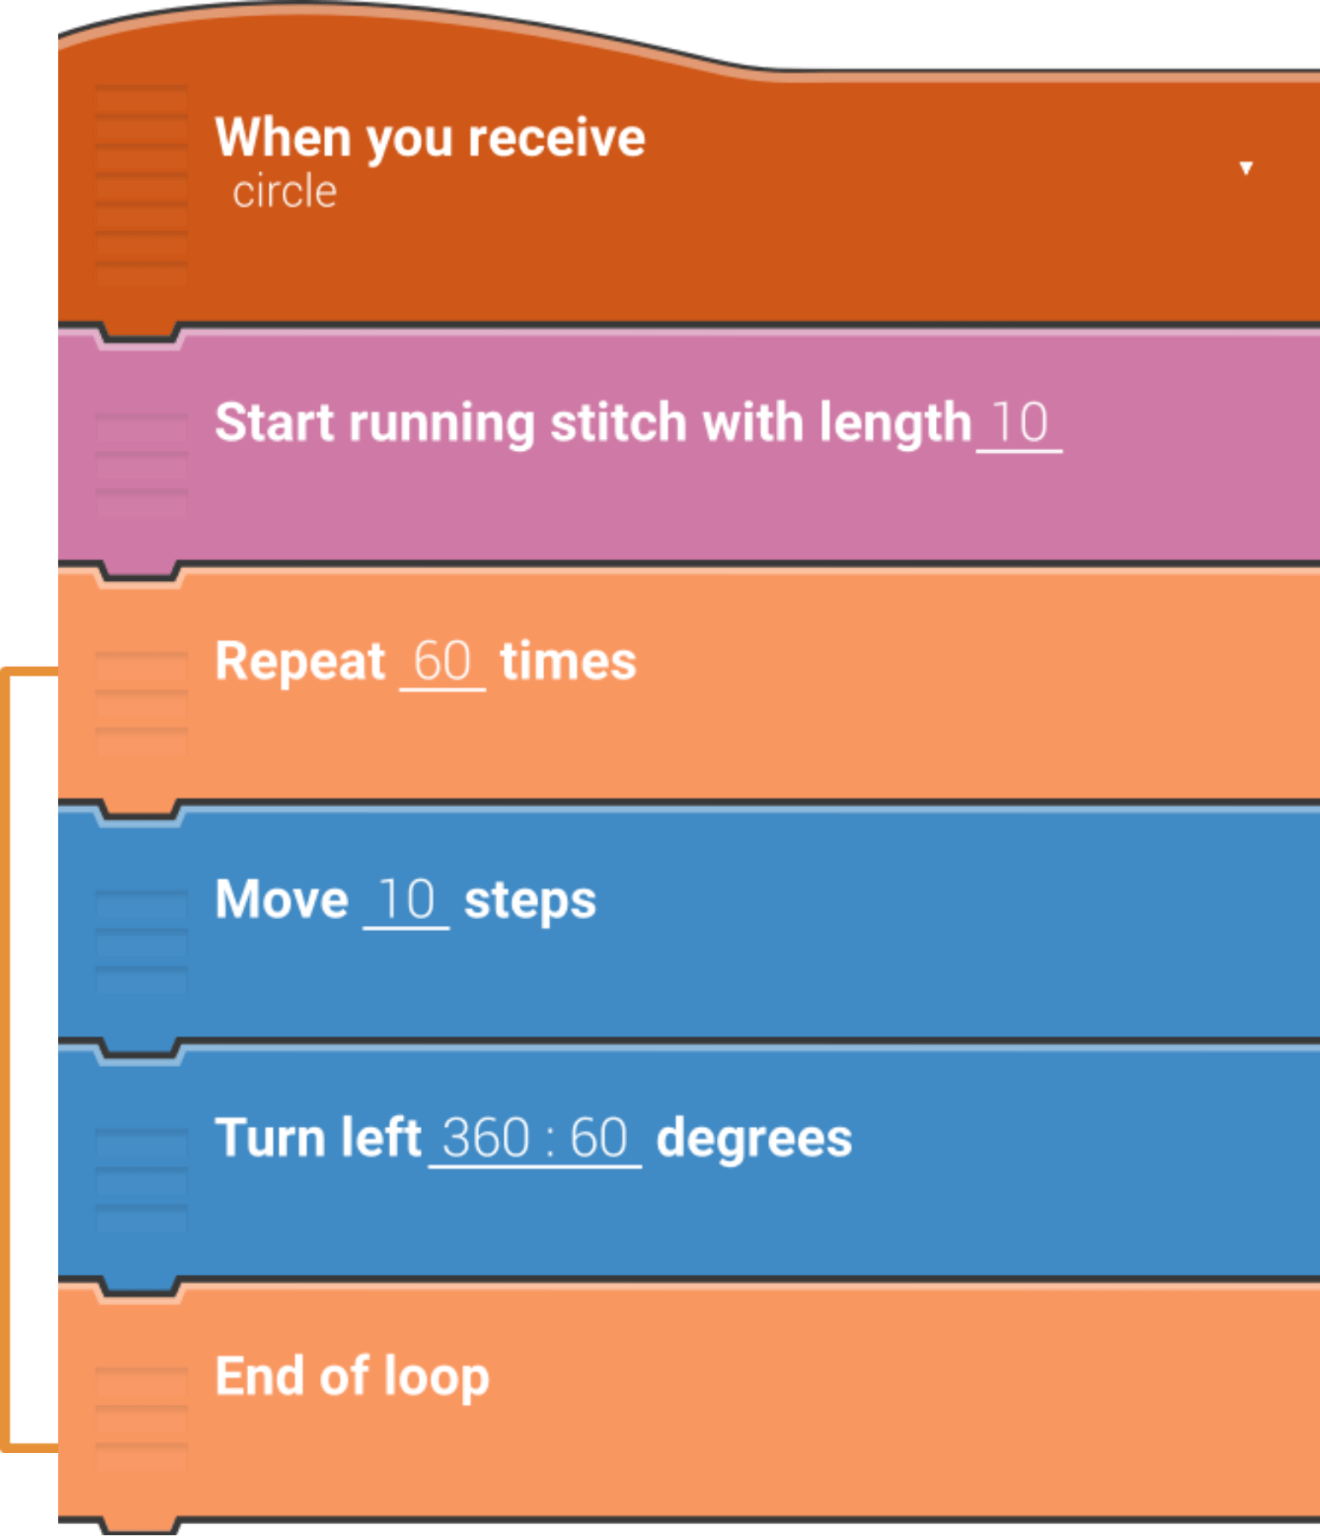Viewport: 1320px width, 1536px height.
Task: Click the grip handle on the End of loop brick
Action: (x=141, y=1408)
